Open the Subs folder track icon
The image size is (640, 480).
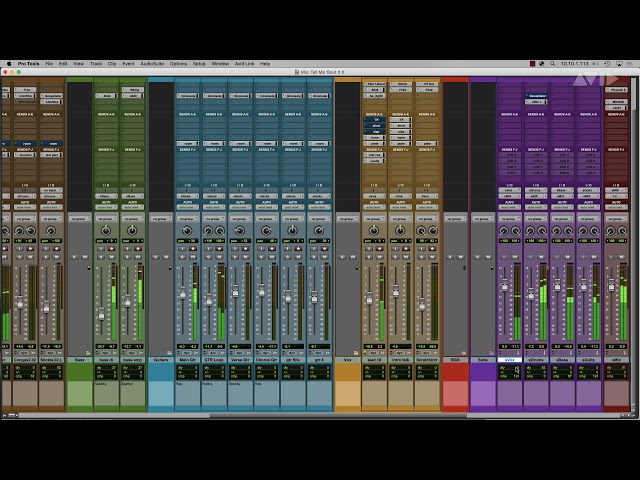point(491,353)
